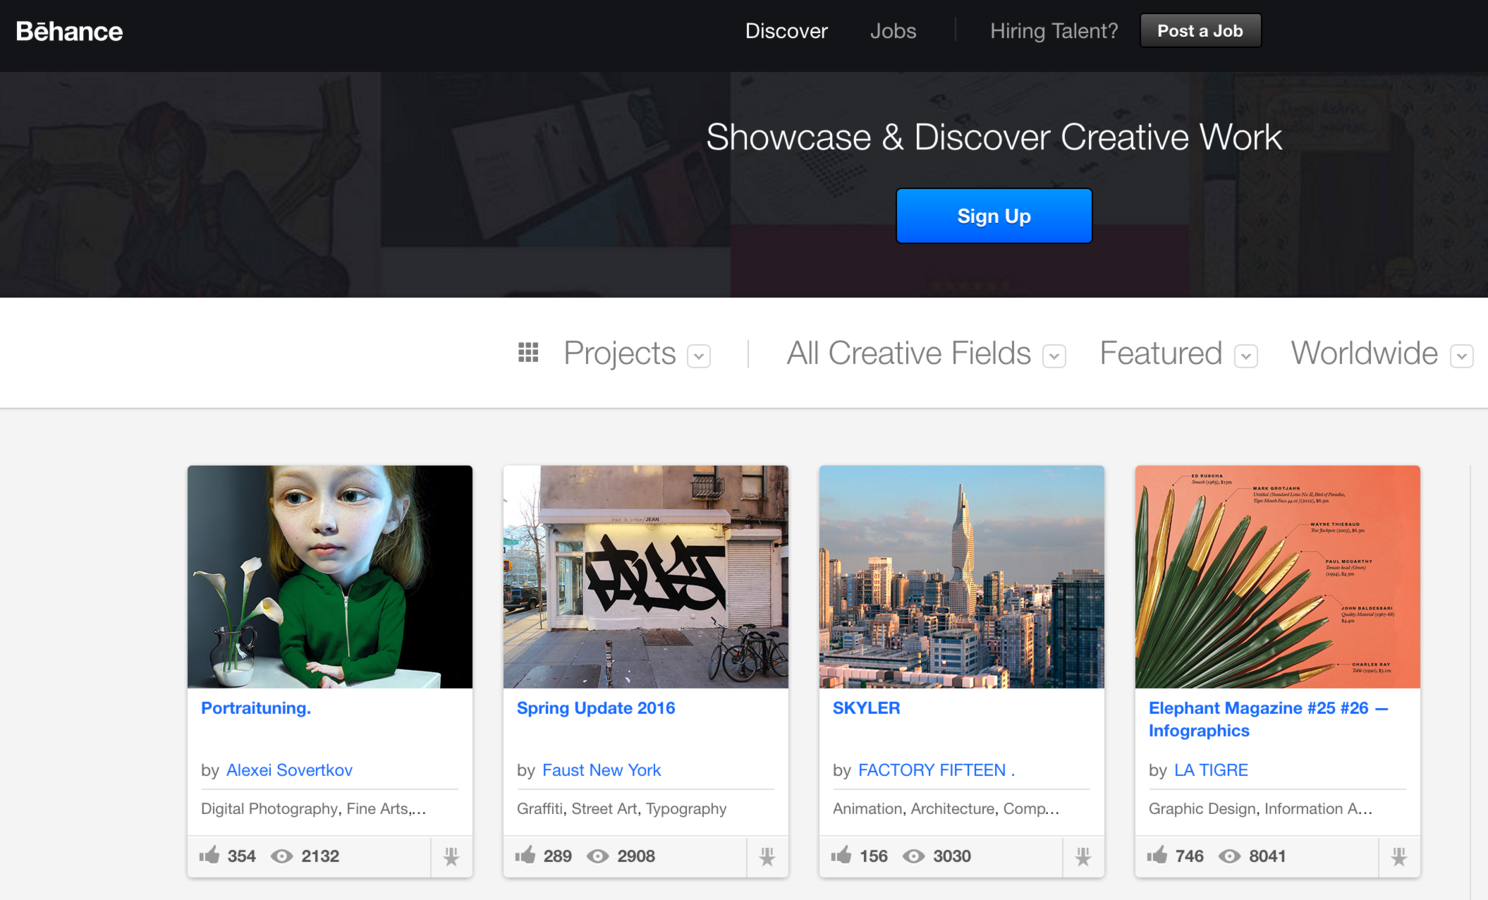Screen dimensions: 1488x900
Task: Click the city skyline thumbnail
Action: 962,577
